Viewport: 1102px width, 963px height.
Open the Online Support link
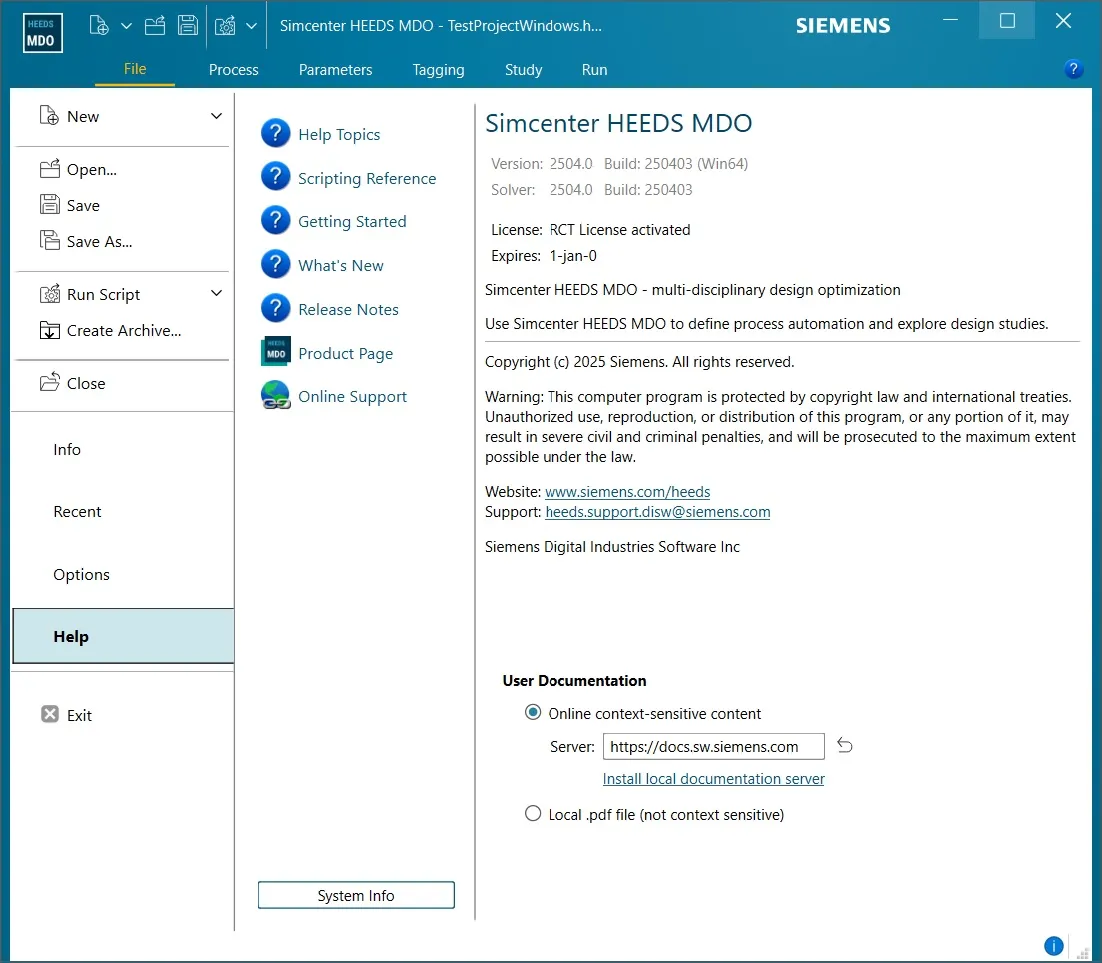pyautogui.click(x=352, y=396)
